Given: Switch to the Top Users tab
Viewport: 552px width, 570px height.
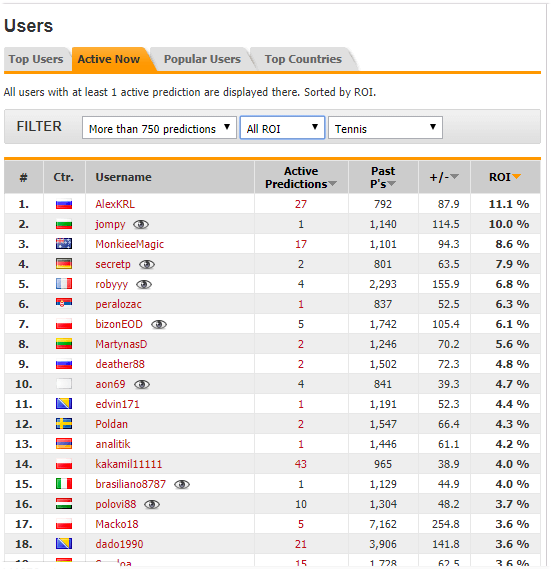Looking at the screenshot, I should [x=36, y=59].
